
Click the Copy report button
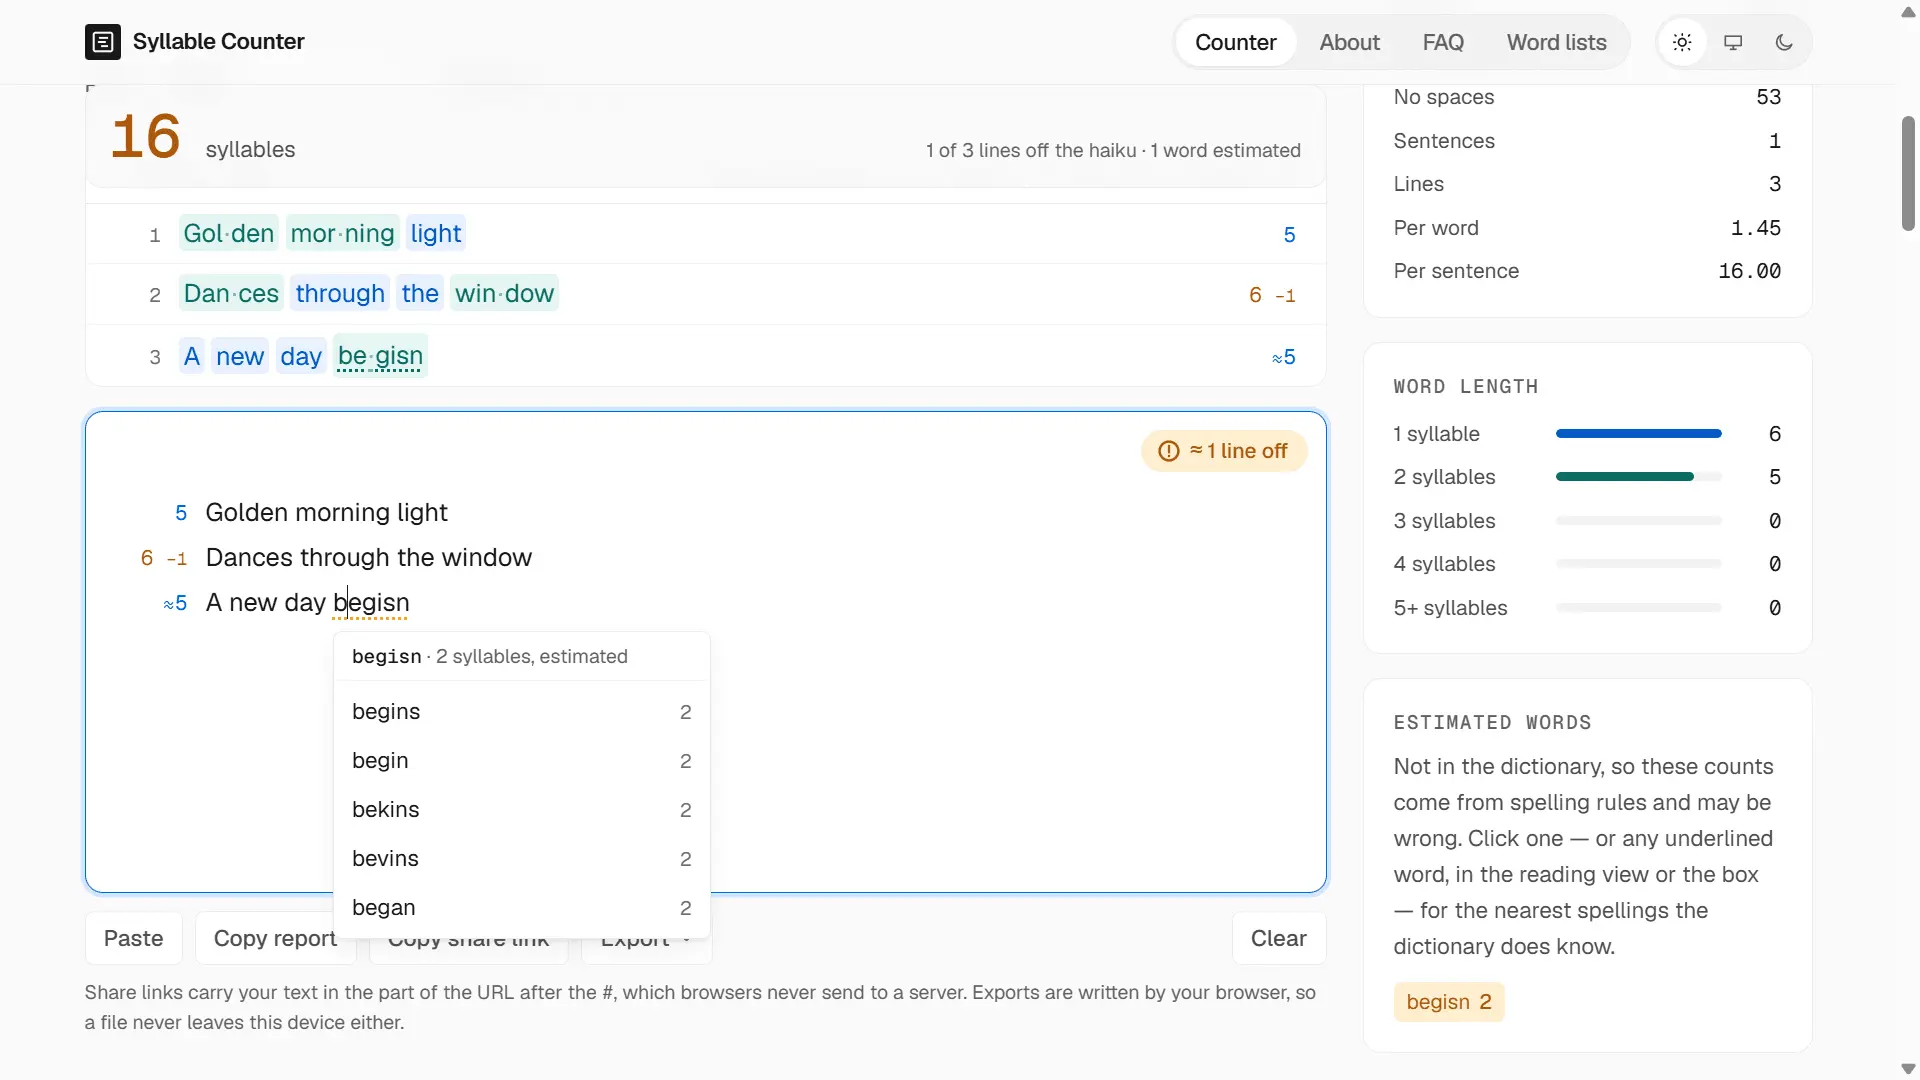point(275,938)
